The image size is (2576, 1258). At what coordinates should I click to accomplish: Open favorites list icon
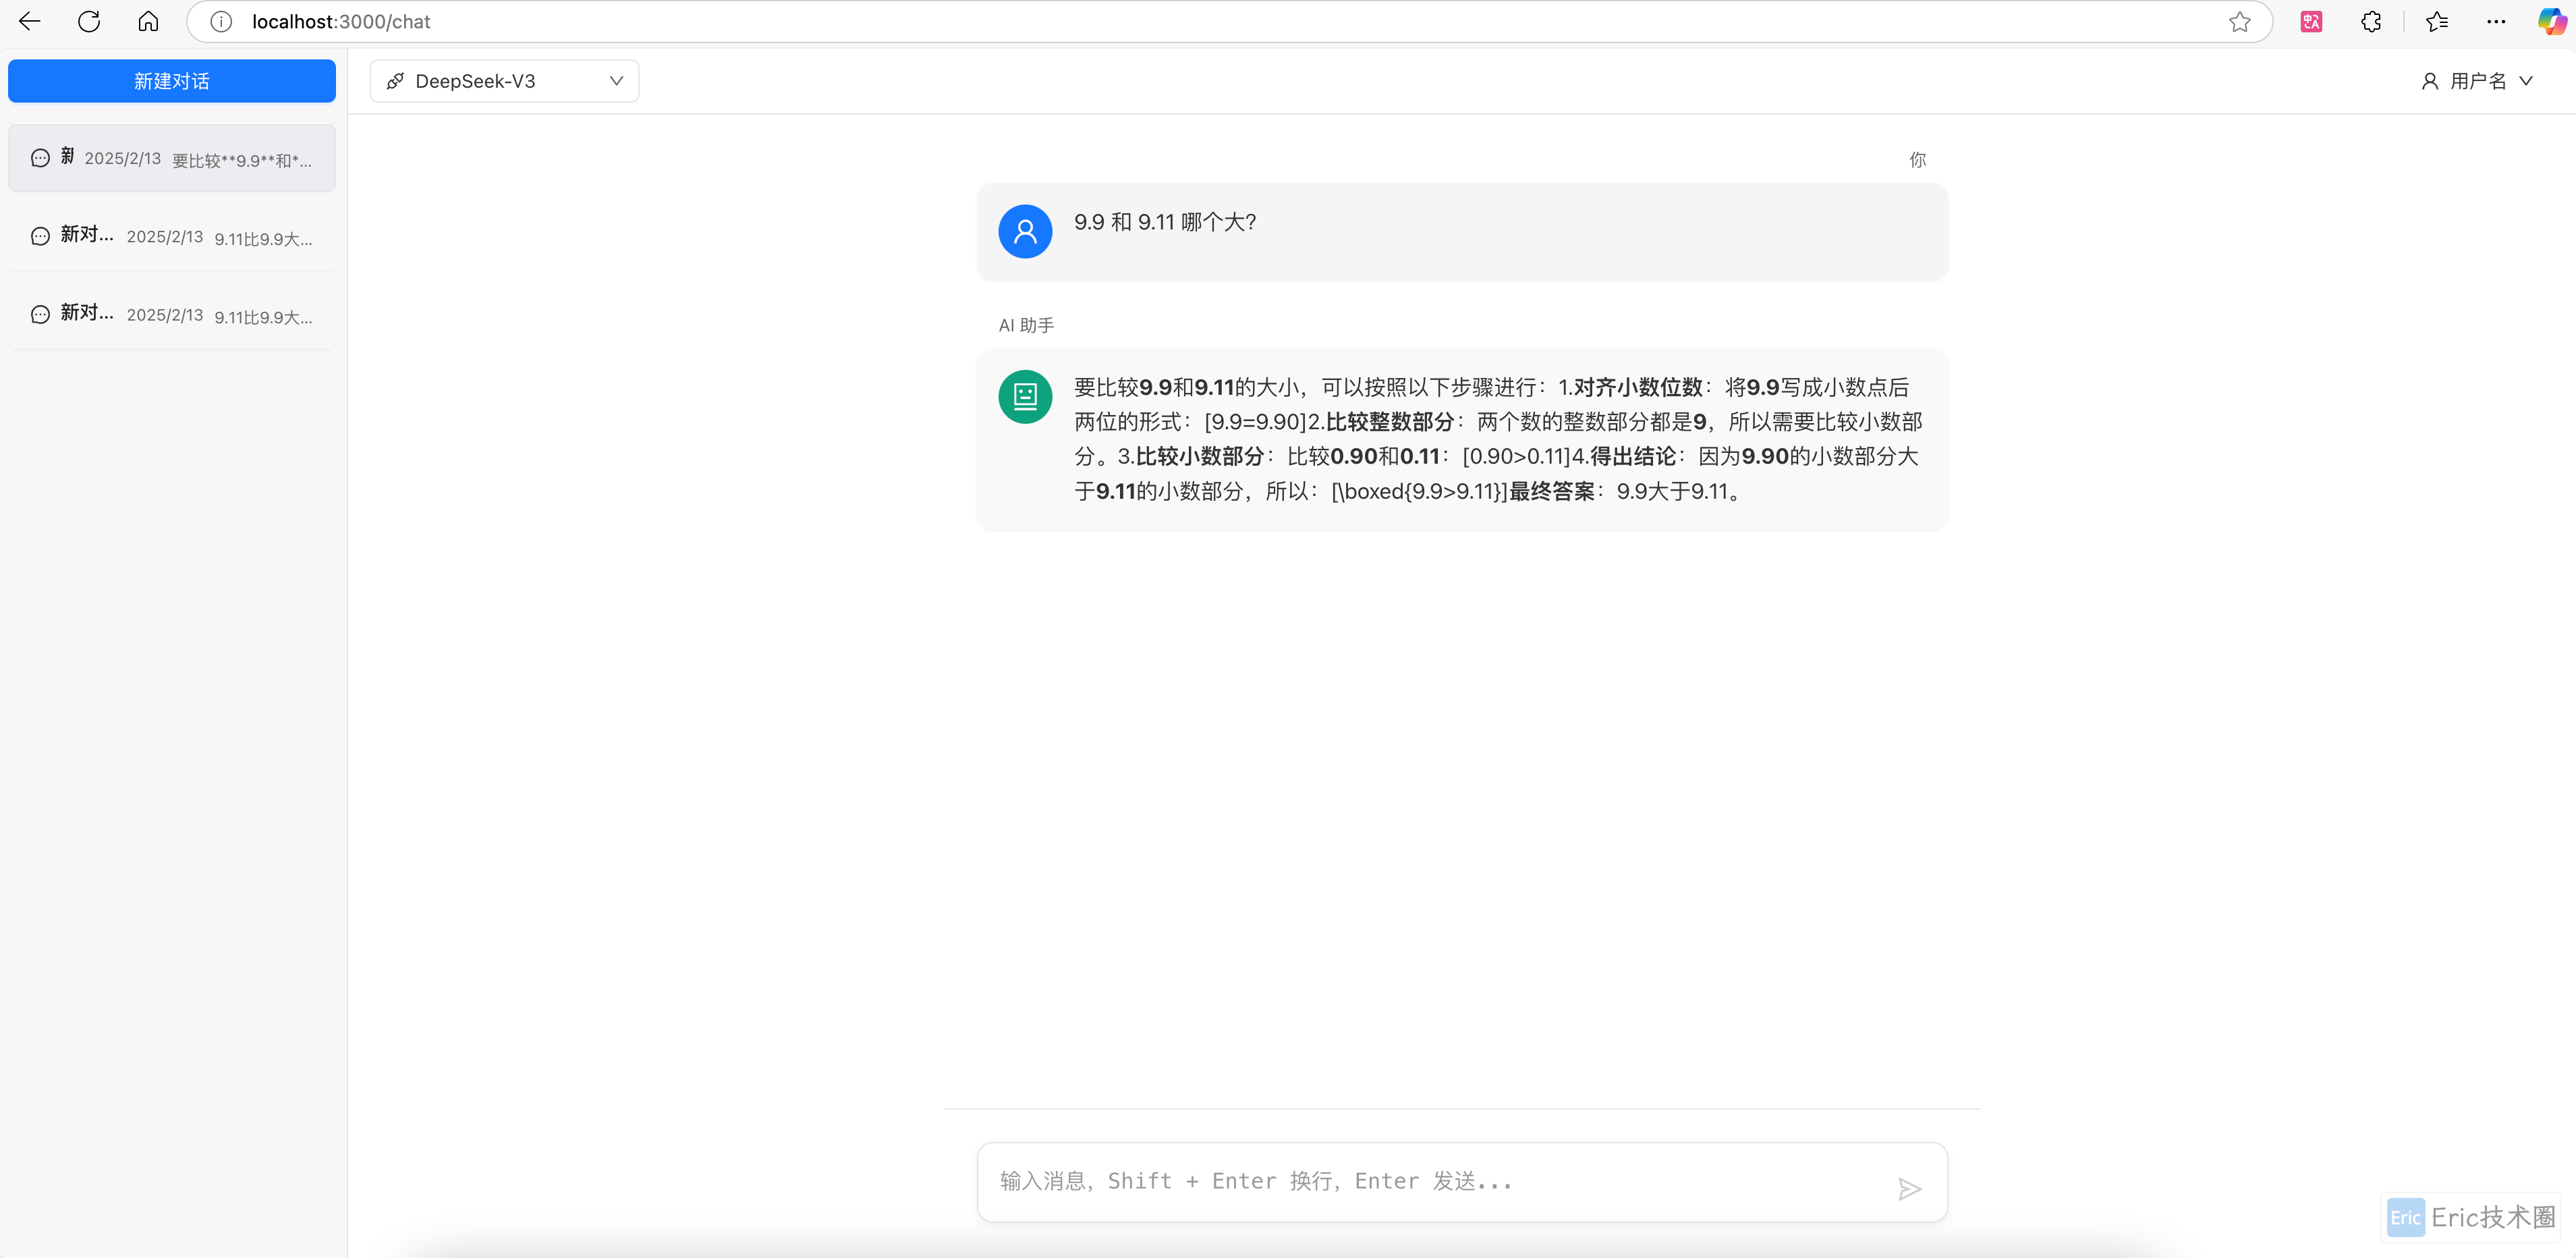pyautogui.click(x=2436, y=22)
